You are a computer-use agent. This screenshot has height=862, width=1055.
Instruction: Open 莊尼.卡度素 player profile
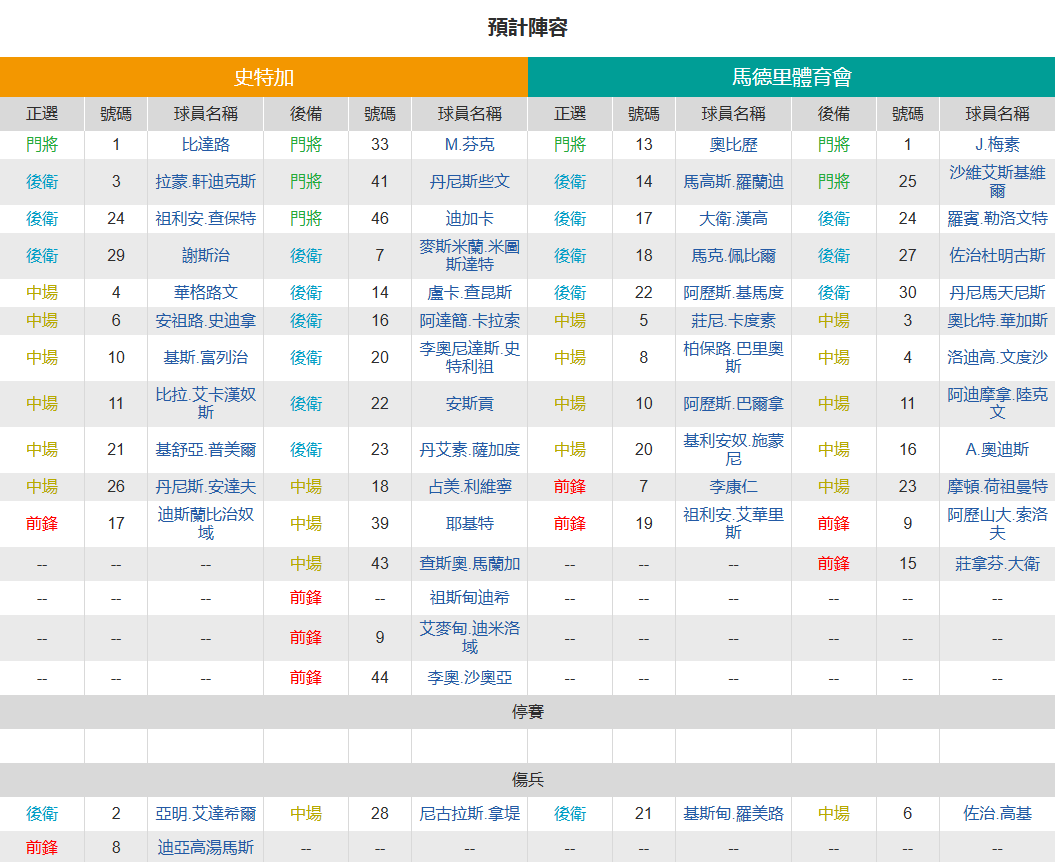[733, 321]
